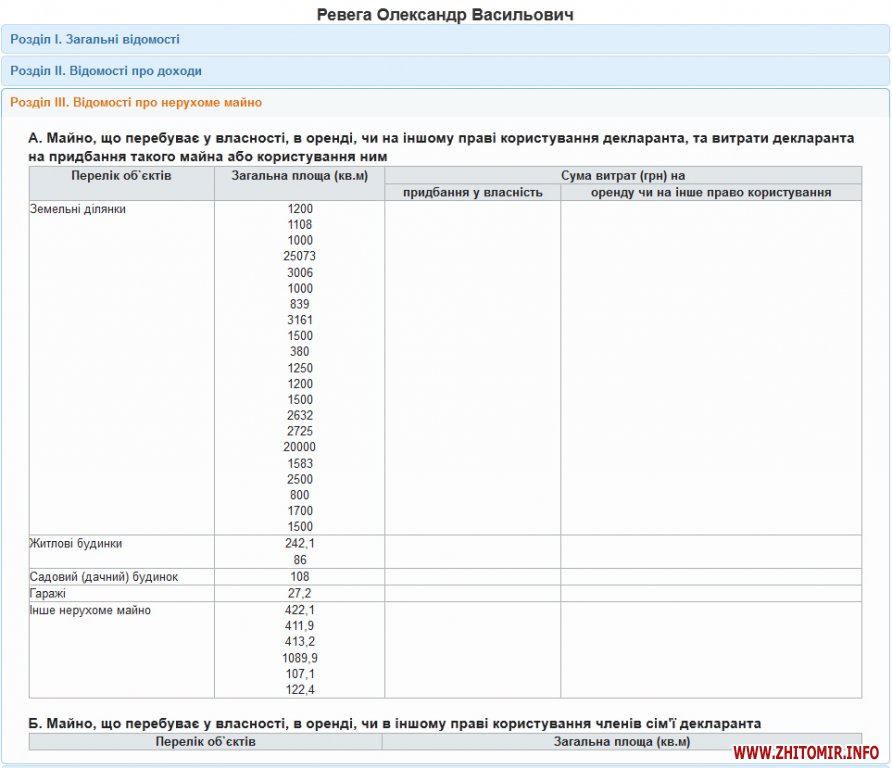
Task: Select the 'Сума витрат (грн) на' header
Action: pos(622,175)
